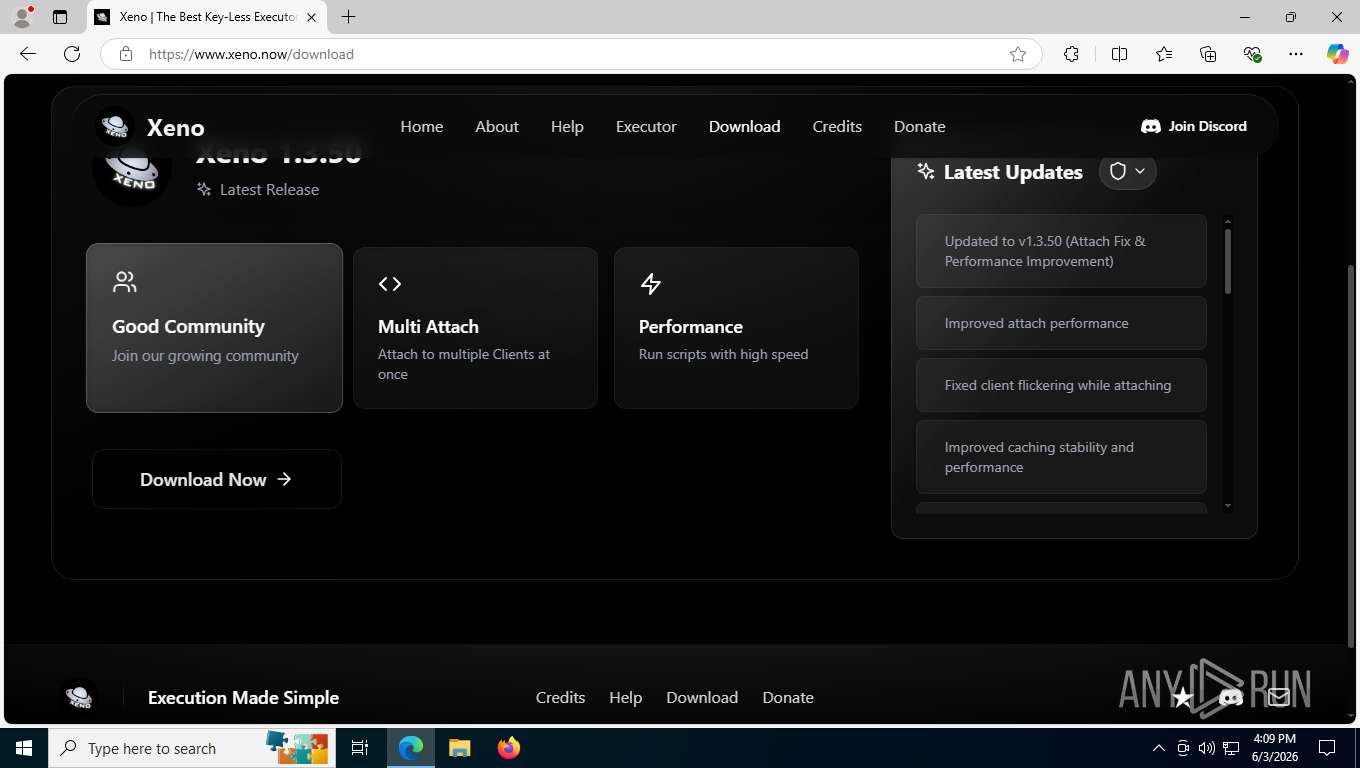Screen dimensions: 1360x768
Task: Select the Performance card
Action: coord(736,328)
